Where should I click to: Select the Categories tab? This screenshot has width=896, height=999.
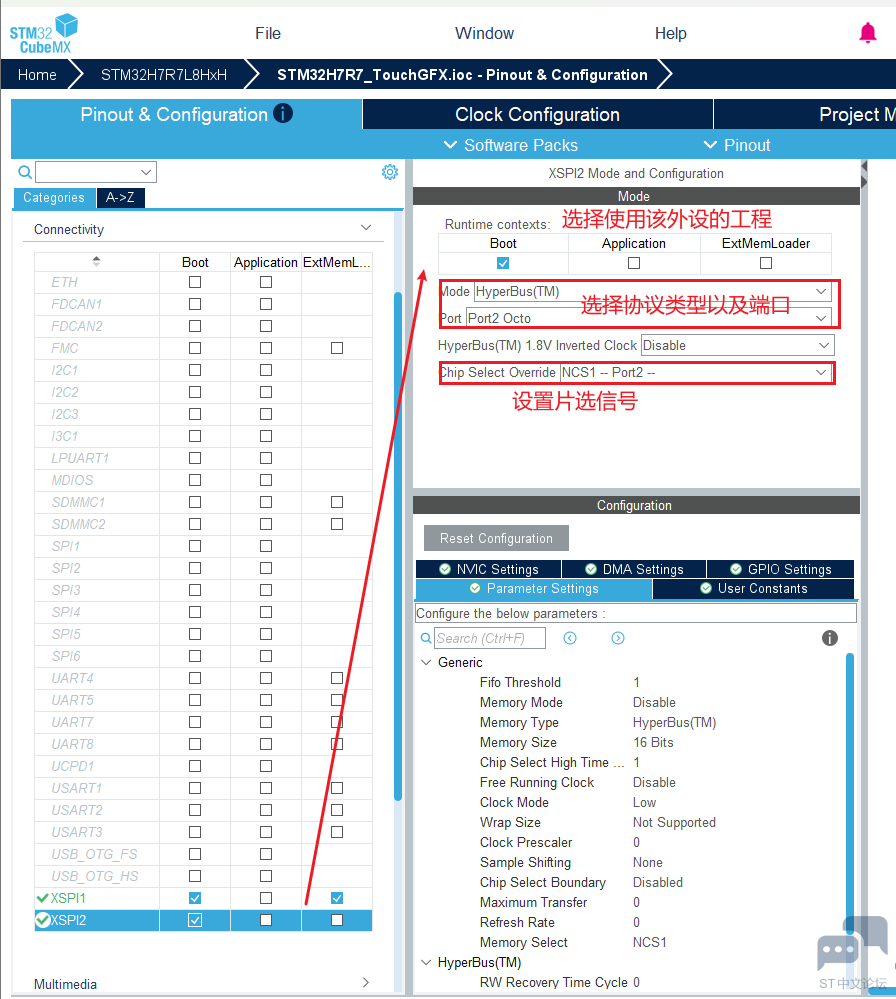pyautogui.click(x=54, y=198)
